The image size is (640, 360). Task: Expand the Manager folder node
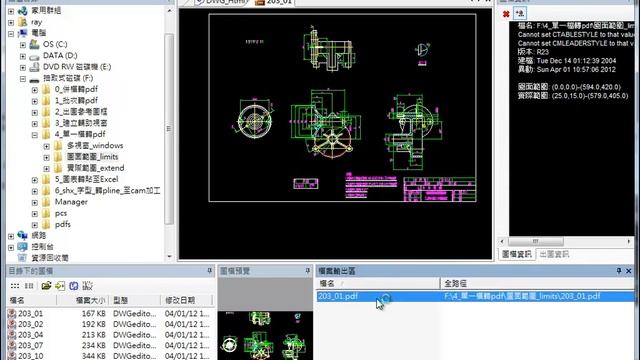point(35,202)
